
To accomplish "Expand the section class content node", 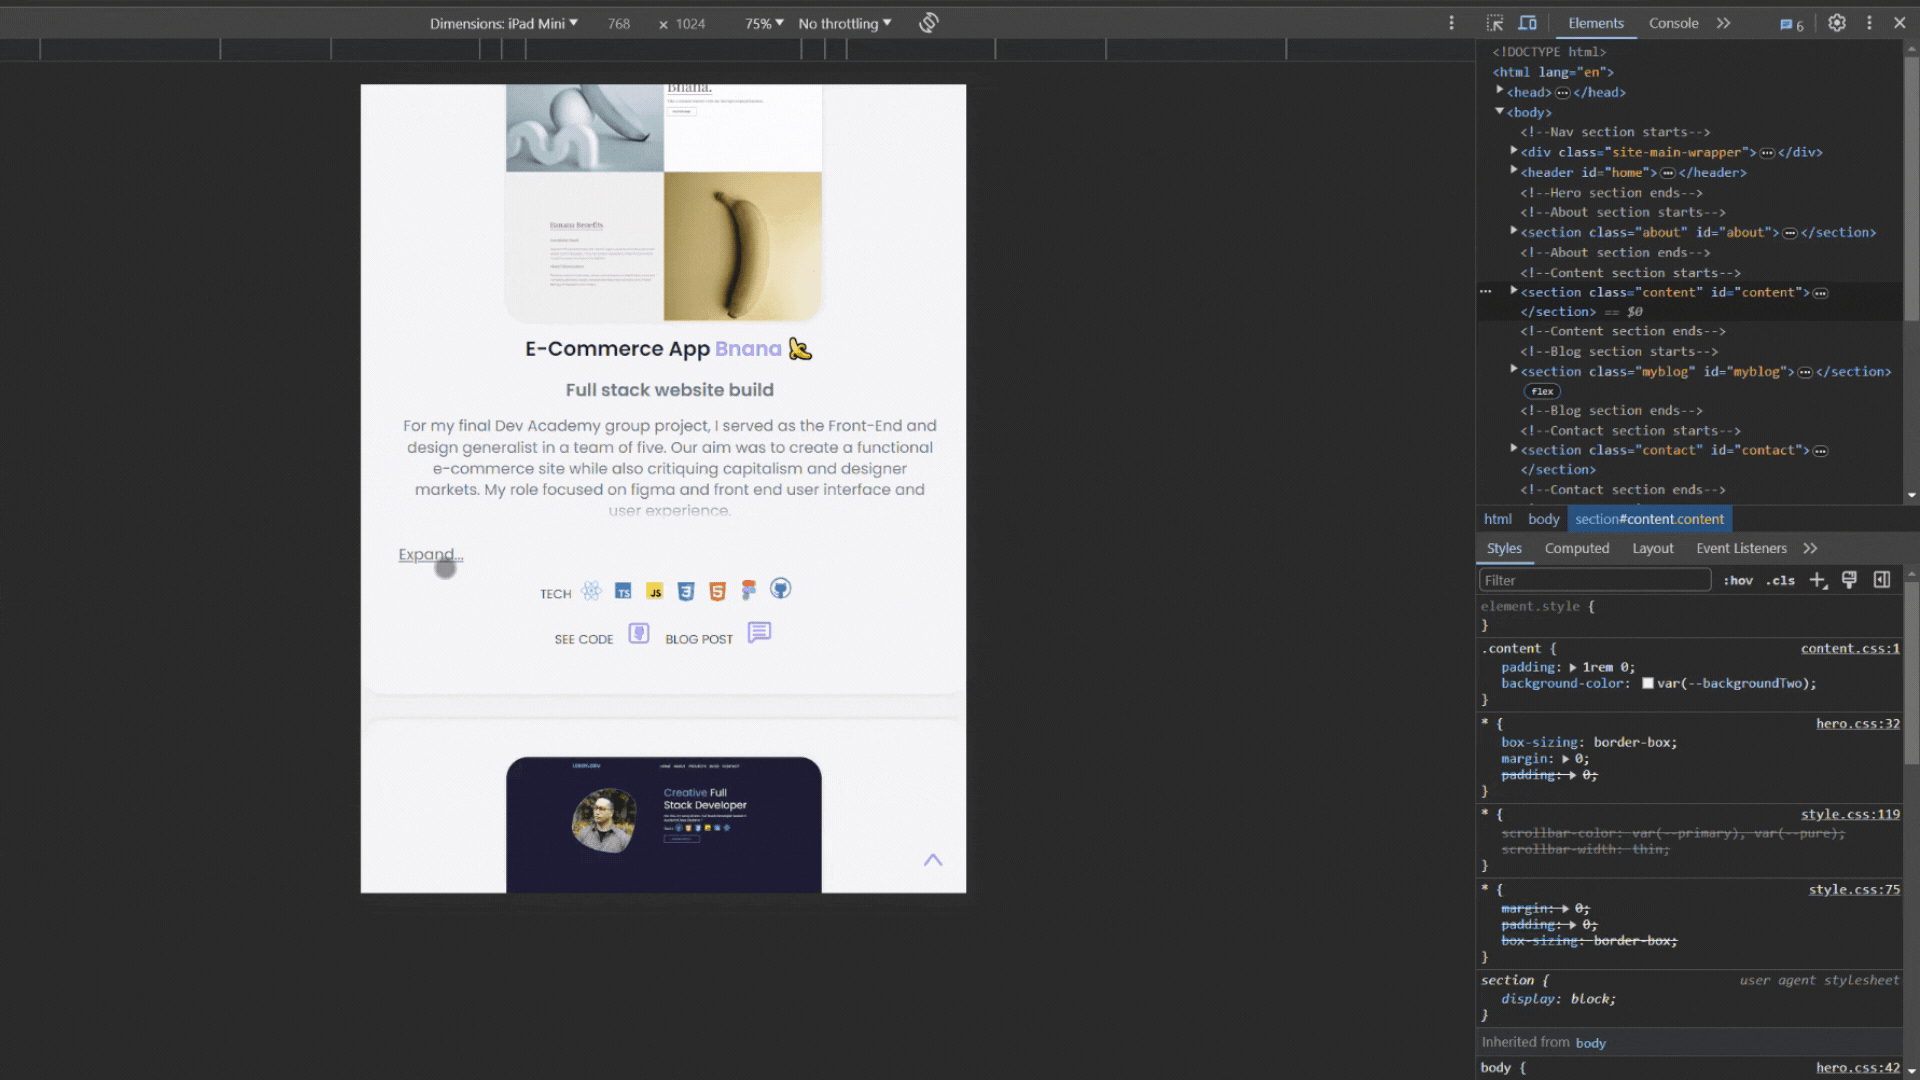I will coord(1514,291).
